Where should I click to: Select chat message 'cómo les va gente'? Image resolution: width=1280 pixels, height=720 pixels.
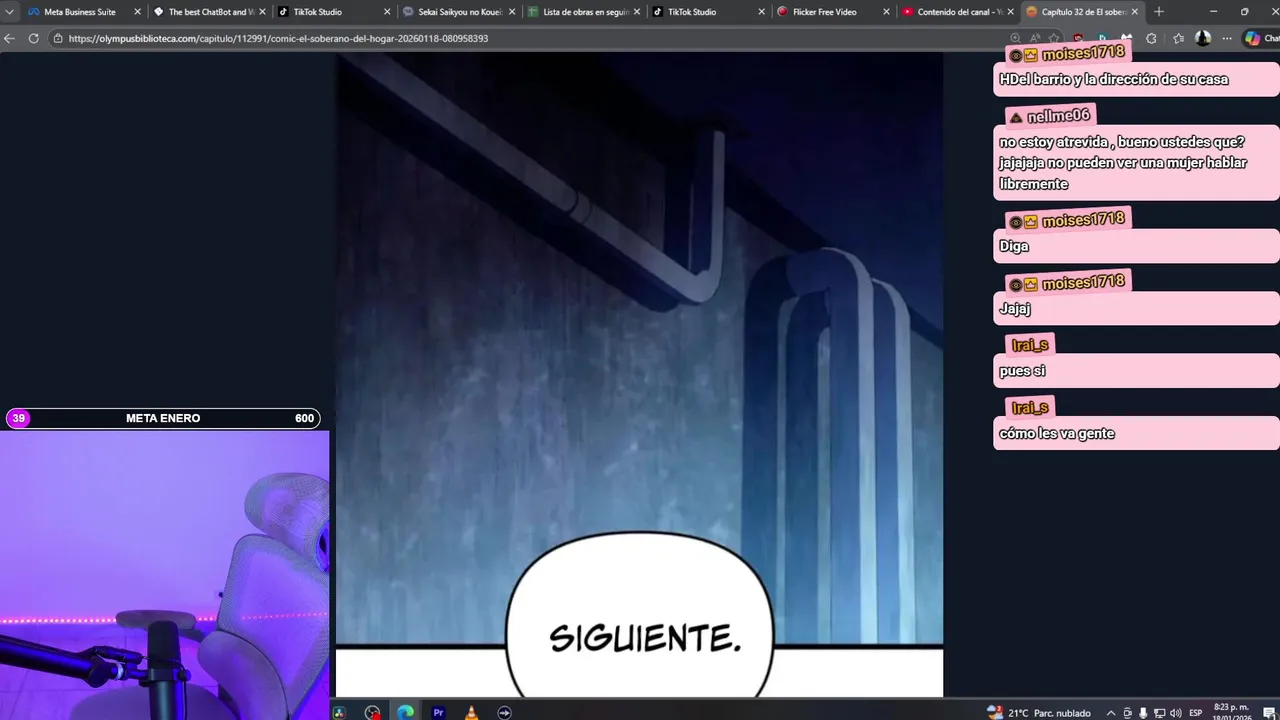[x=1137, y=433]
